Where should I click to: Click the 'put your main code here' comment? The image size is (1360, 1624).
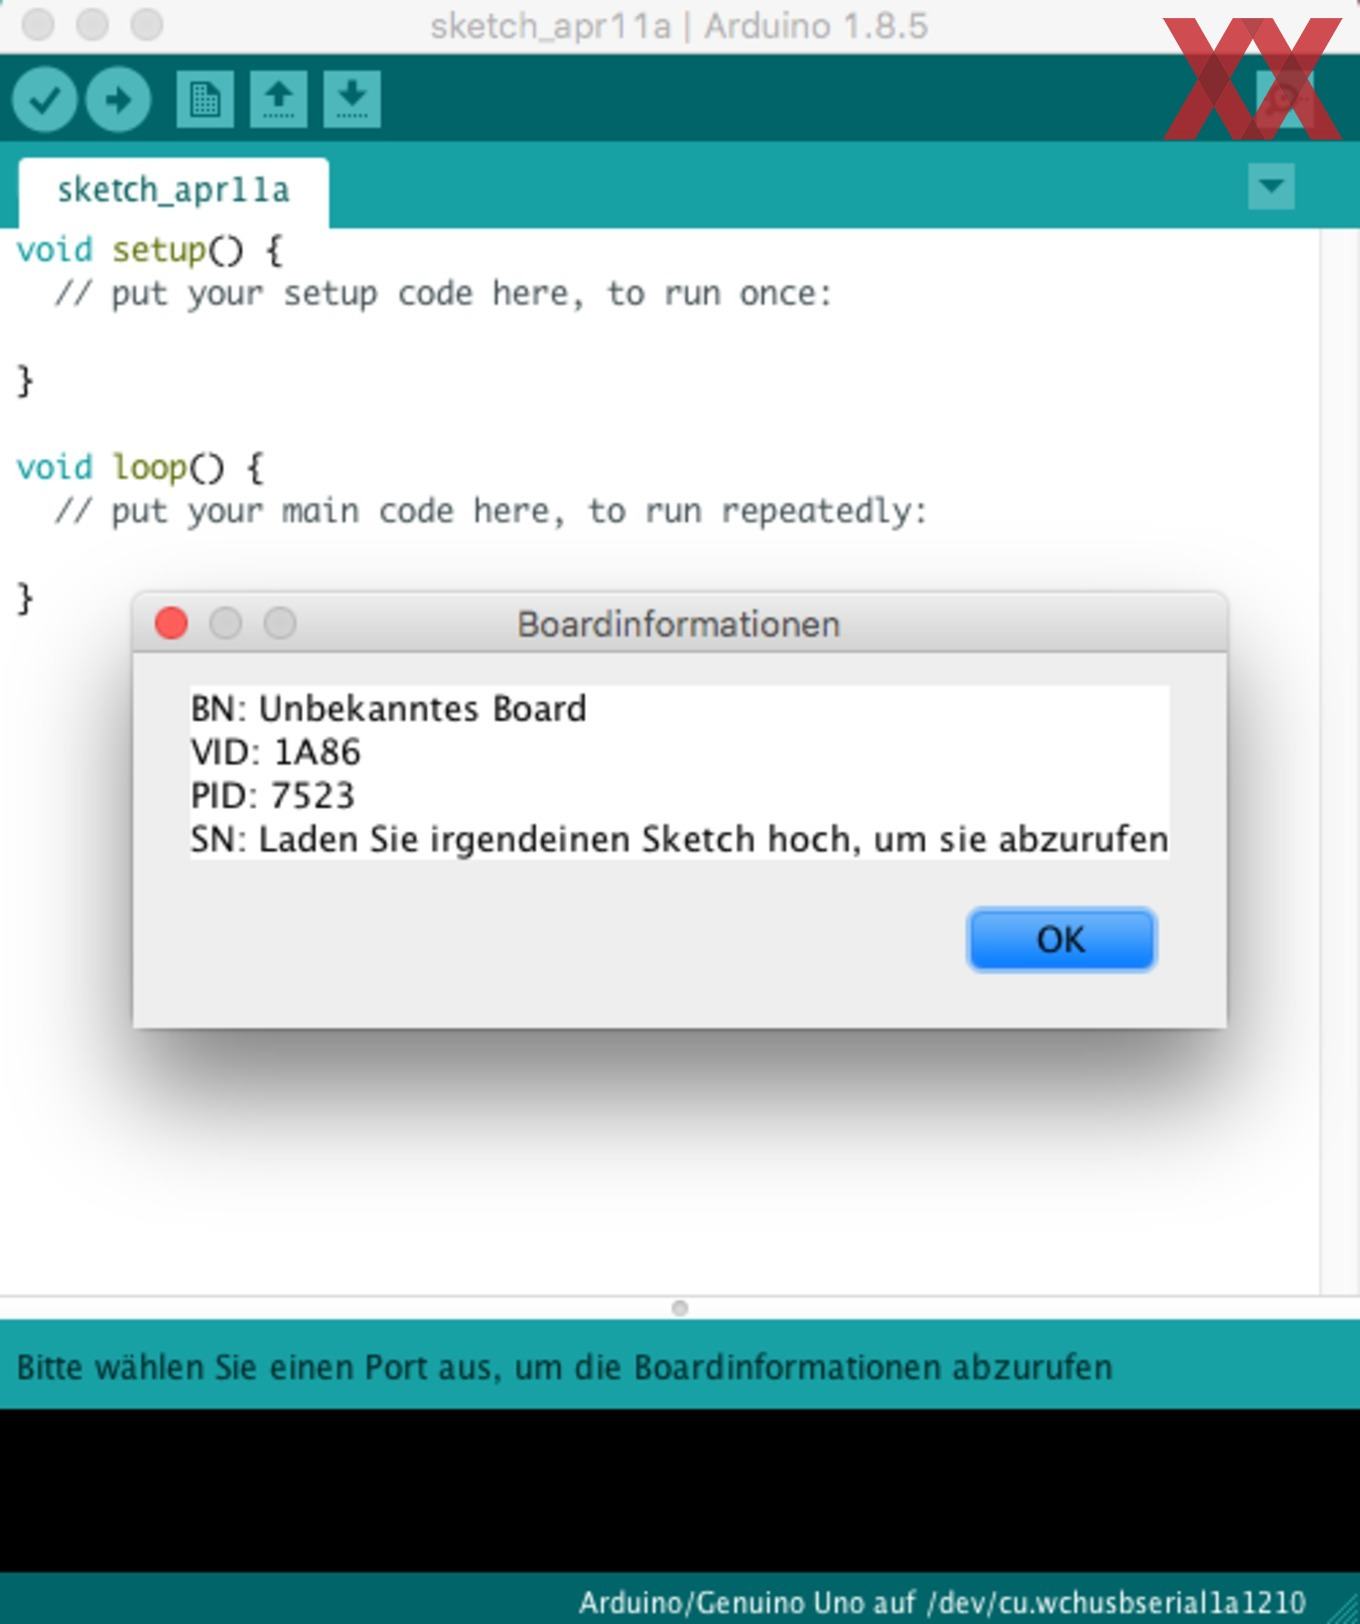click(490, 512)
